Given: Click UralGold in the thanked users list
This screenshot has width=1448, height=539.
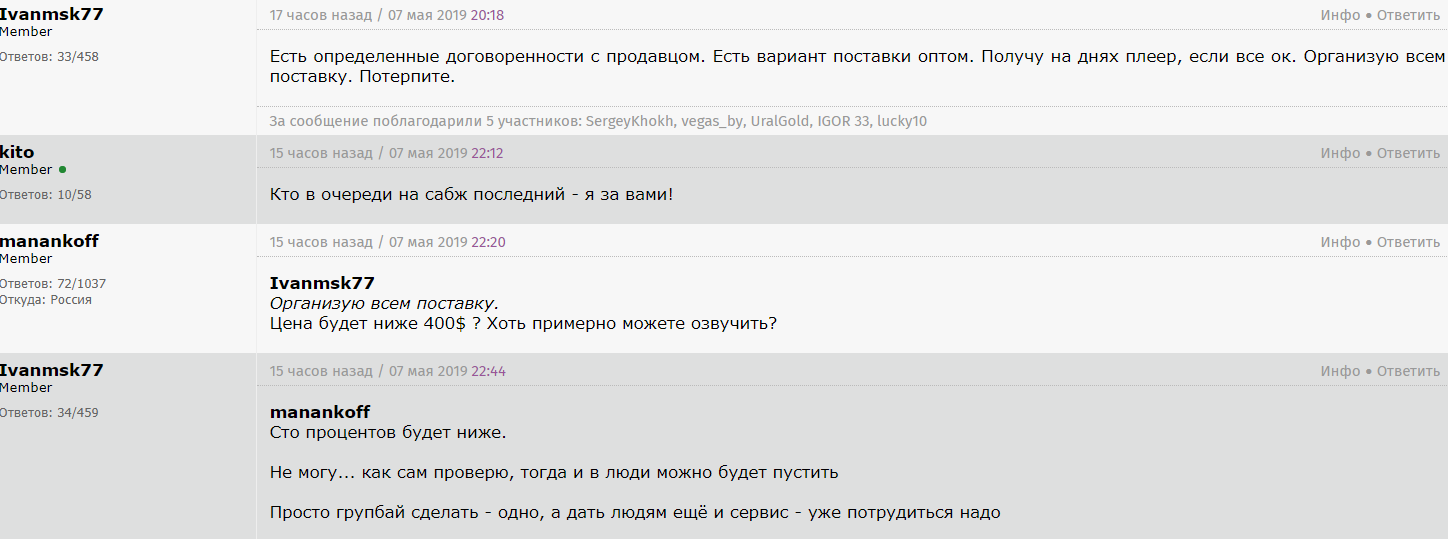Looking at the screenshot, I should point(779,122).
